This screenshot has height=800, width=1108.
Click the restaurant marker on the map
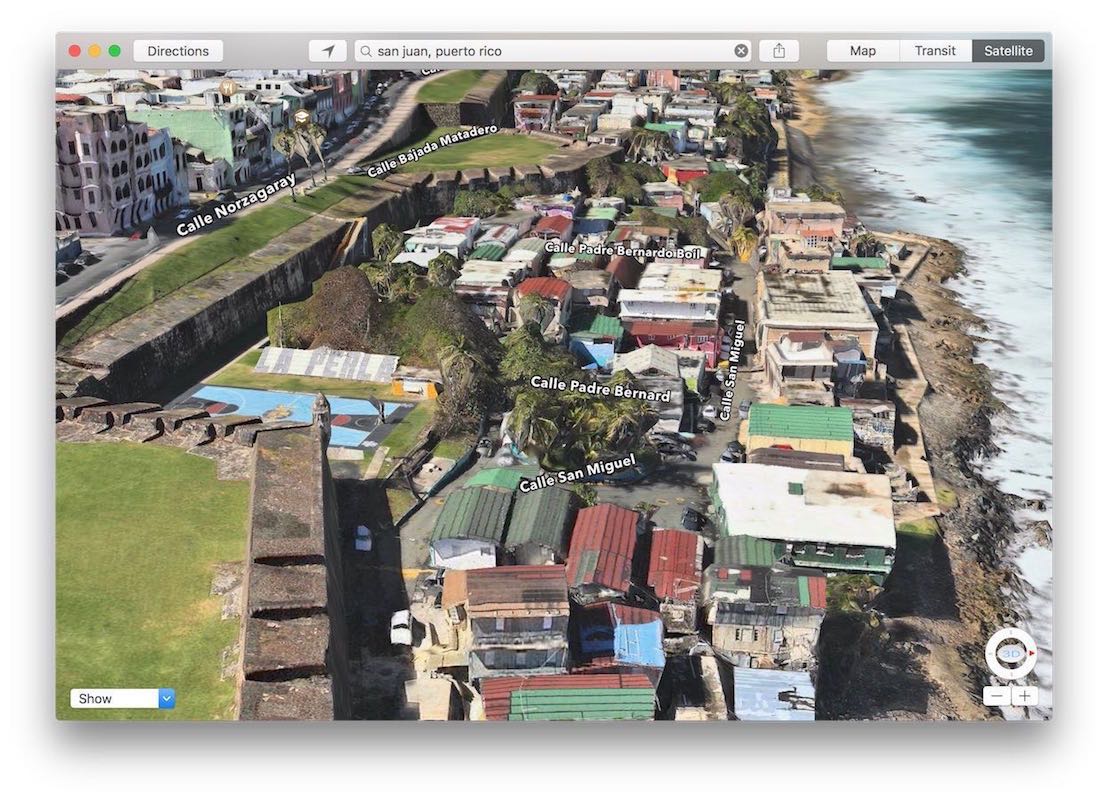[228, 88]
